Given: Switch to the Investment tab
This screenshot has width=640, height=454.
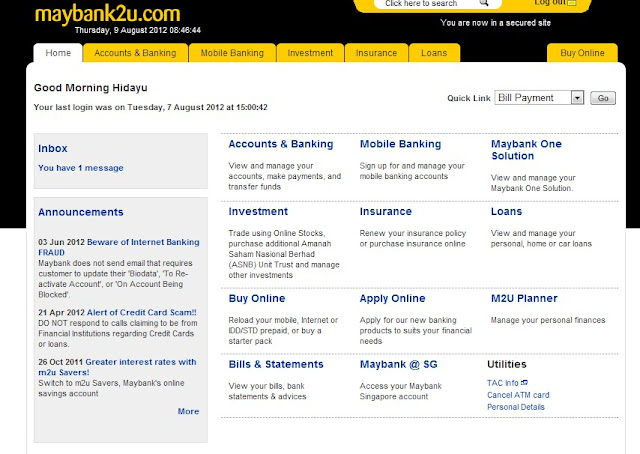Looking at the screenshot, I should click(310, 53).
